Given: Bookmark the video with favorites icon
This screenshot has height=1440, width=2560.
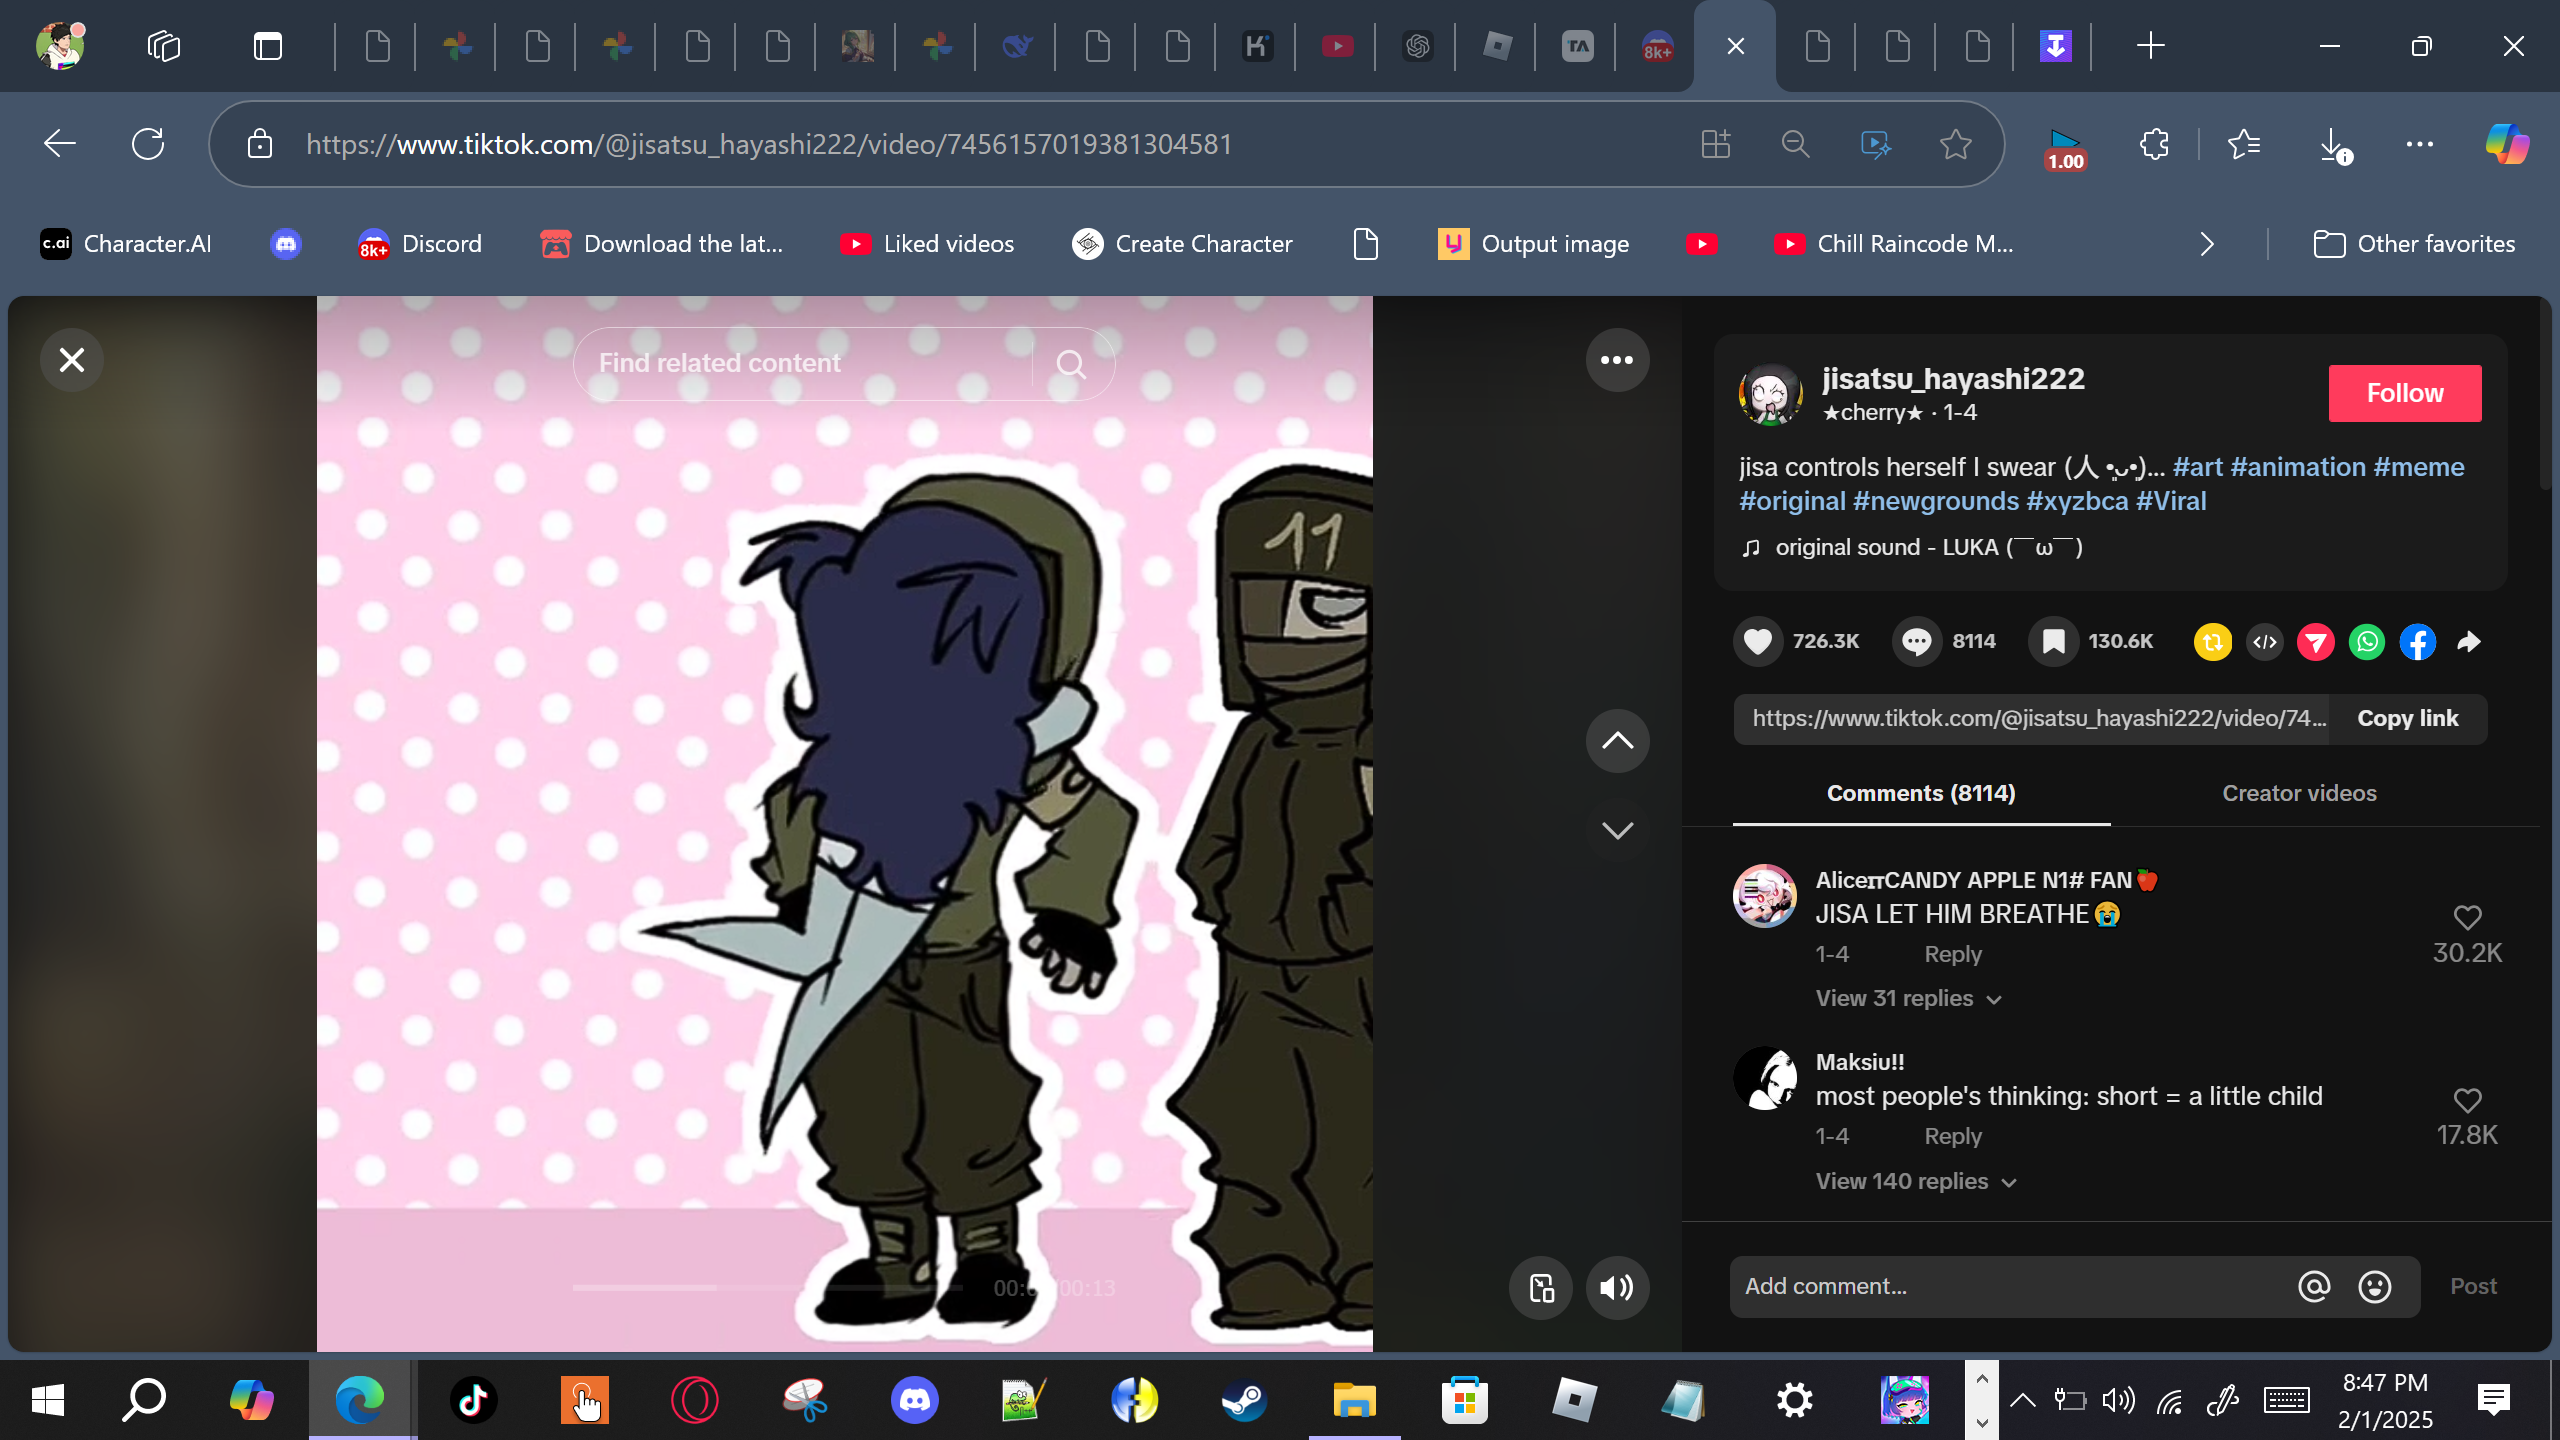Looking at the screenshot, I should (x=2053, y=641).
